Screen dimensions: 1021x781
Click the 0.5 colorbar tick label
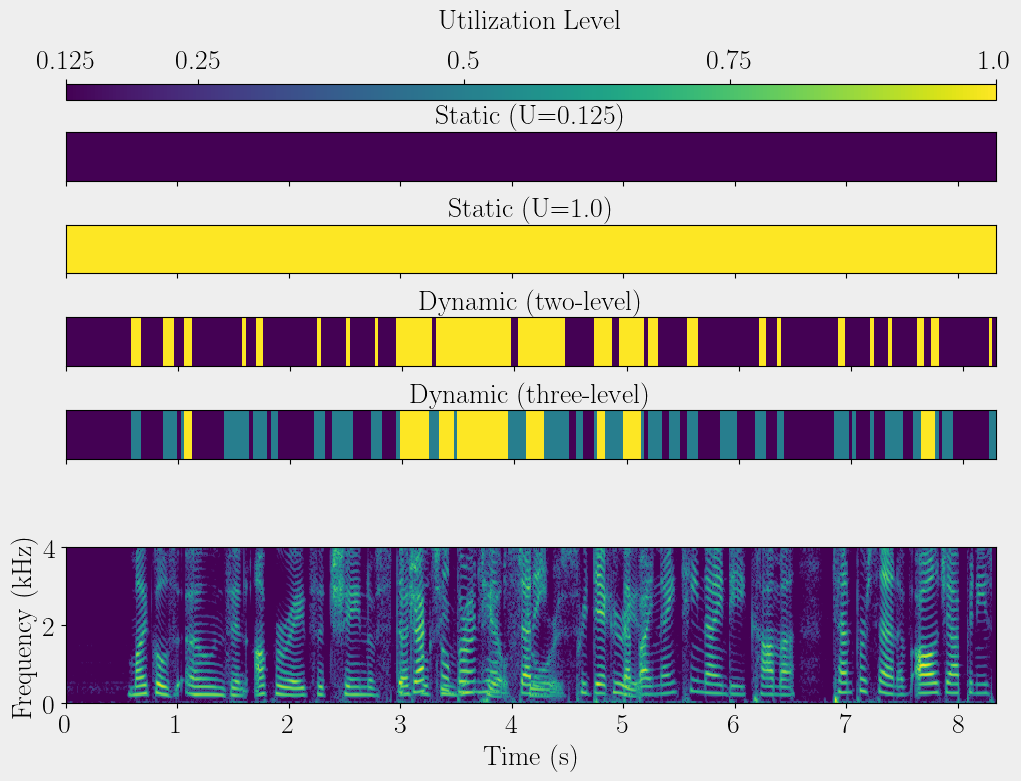coord(463,61)
